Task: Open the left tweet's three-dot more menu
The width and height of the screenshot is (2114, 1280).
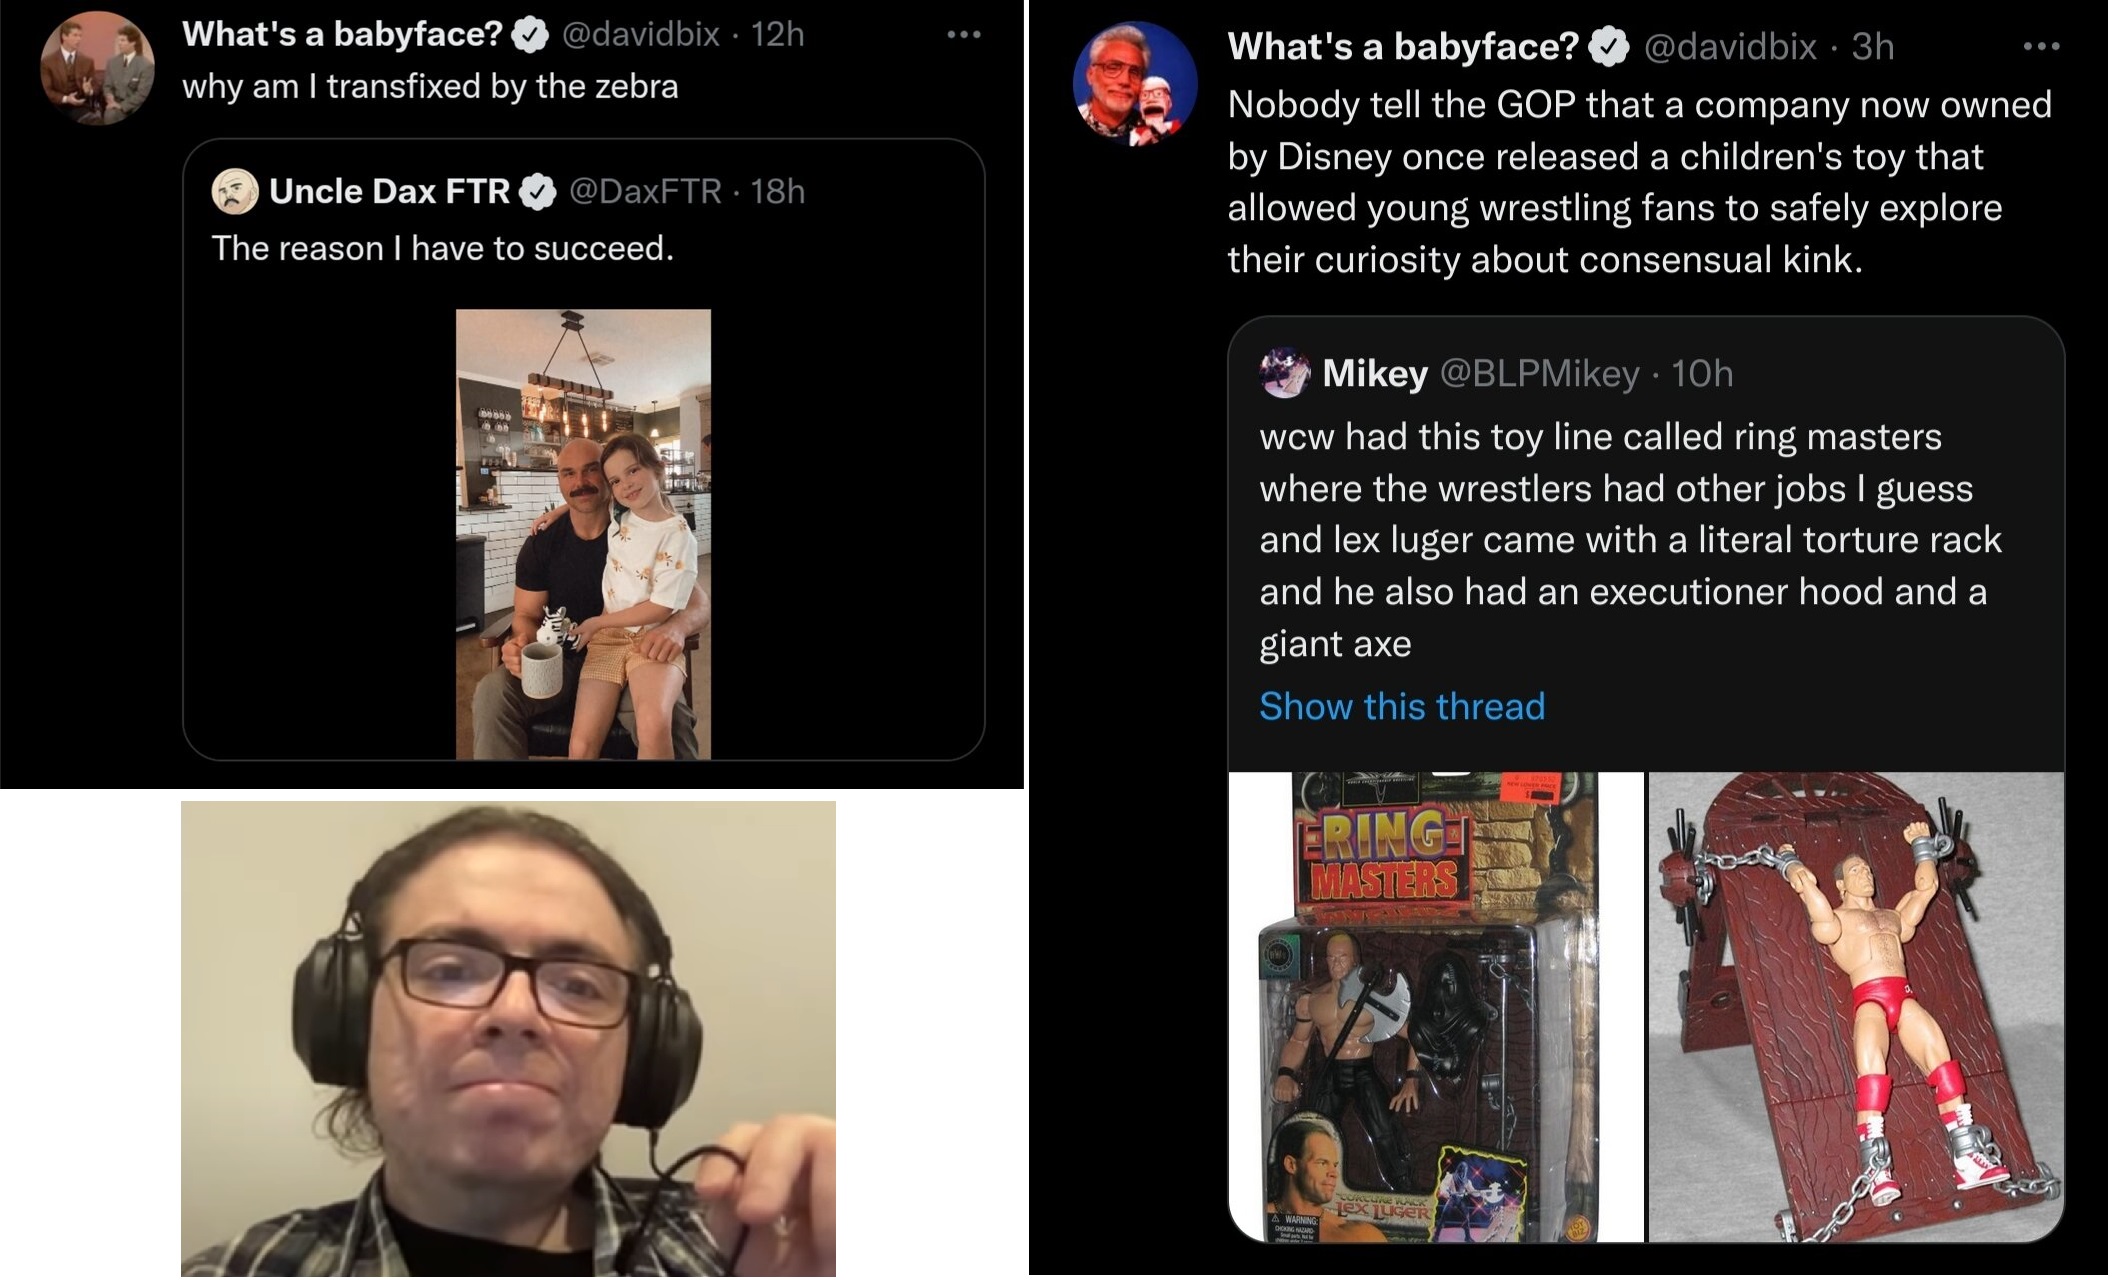Action: (964, 35)
